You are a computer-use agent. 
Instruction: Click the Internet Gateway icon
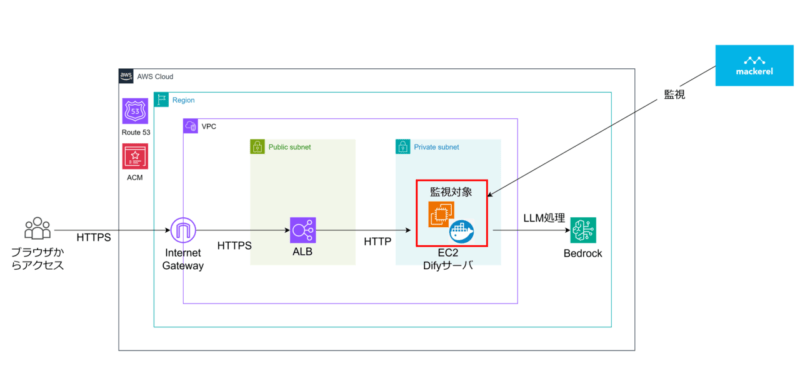pyautogui.click(x=183, y=230)
